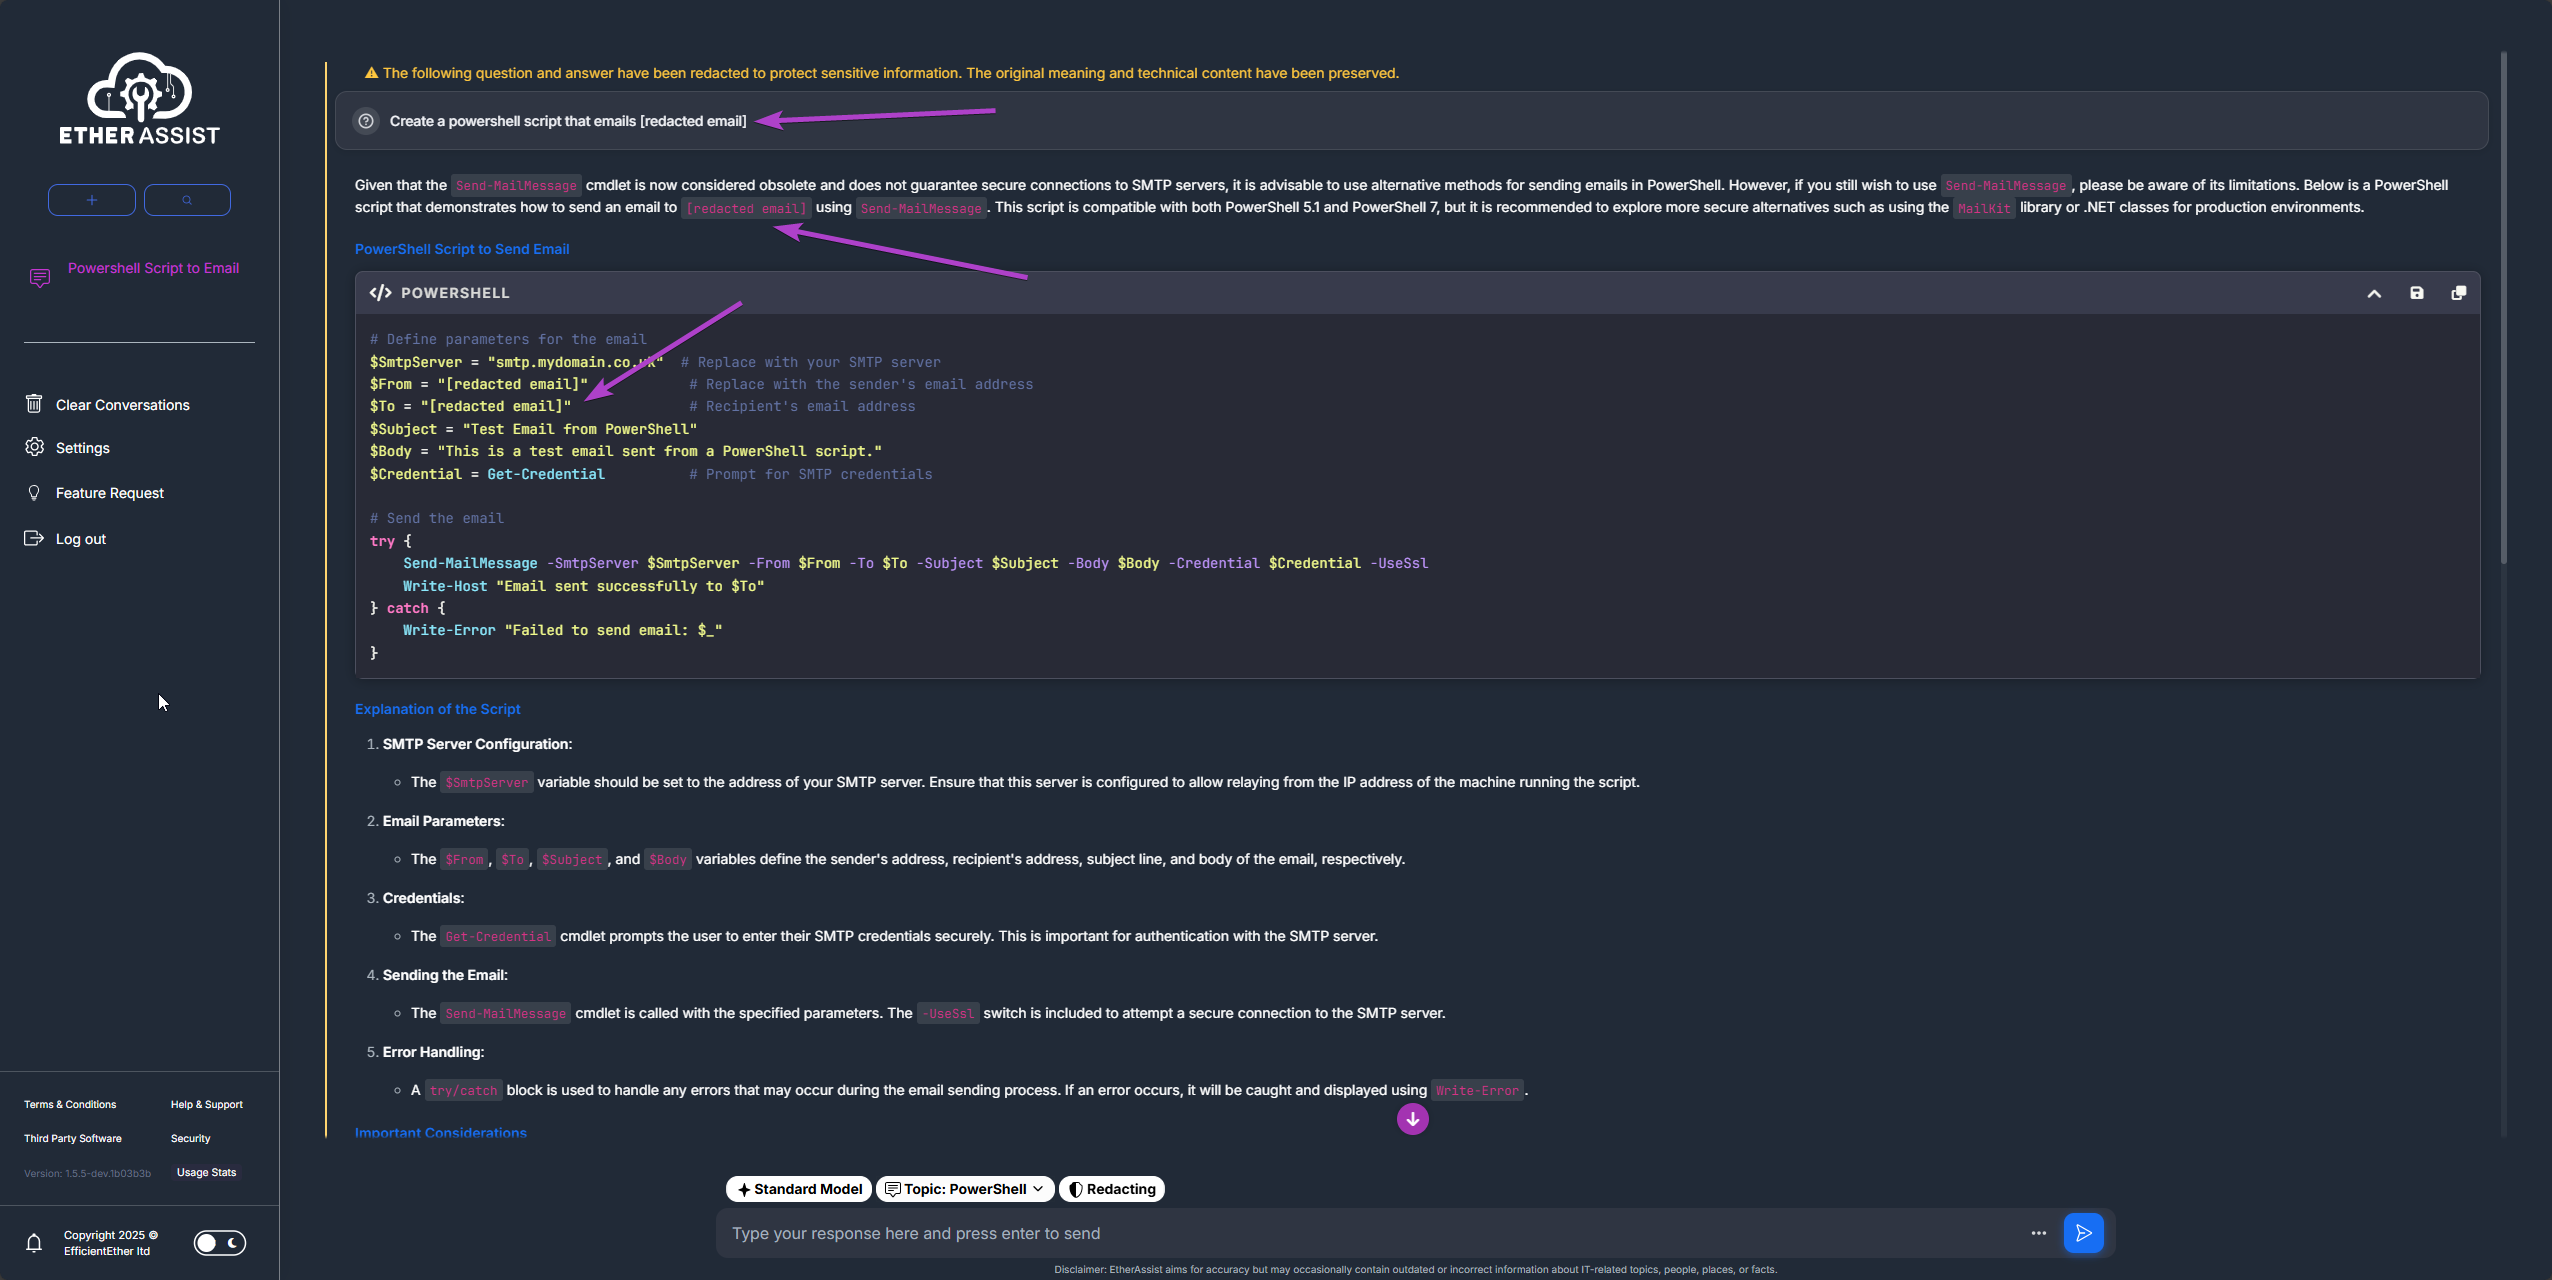The width and height of the screenshot is (2552, 1280).
Task: Choose Log out from sidebar
Action: pyautogui.click(x=80, y=539)
